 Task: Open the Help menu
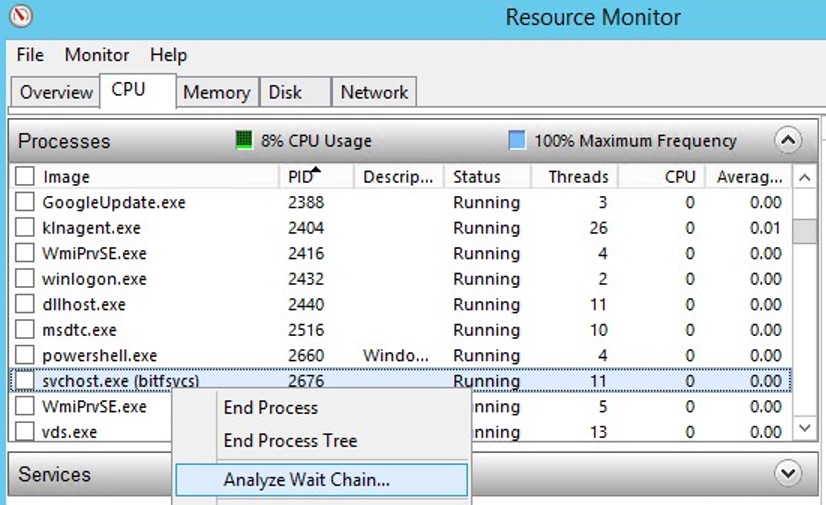coord(168,55)
